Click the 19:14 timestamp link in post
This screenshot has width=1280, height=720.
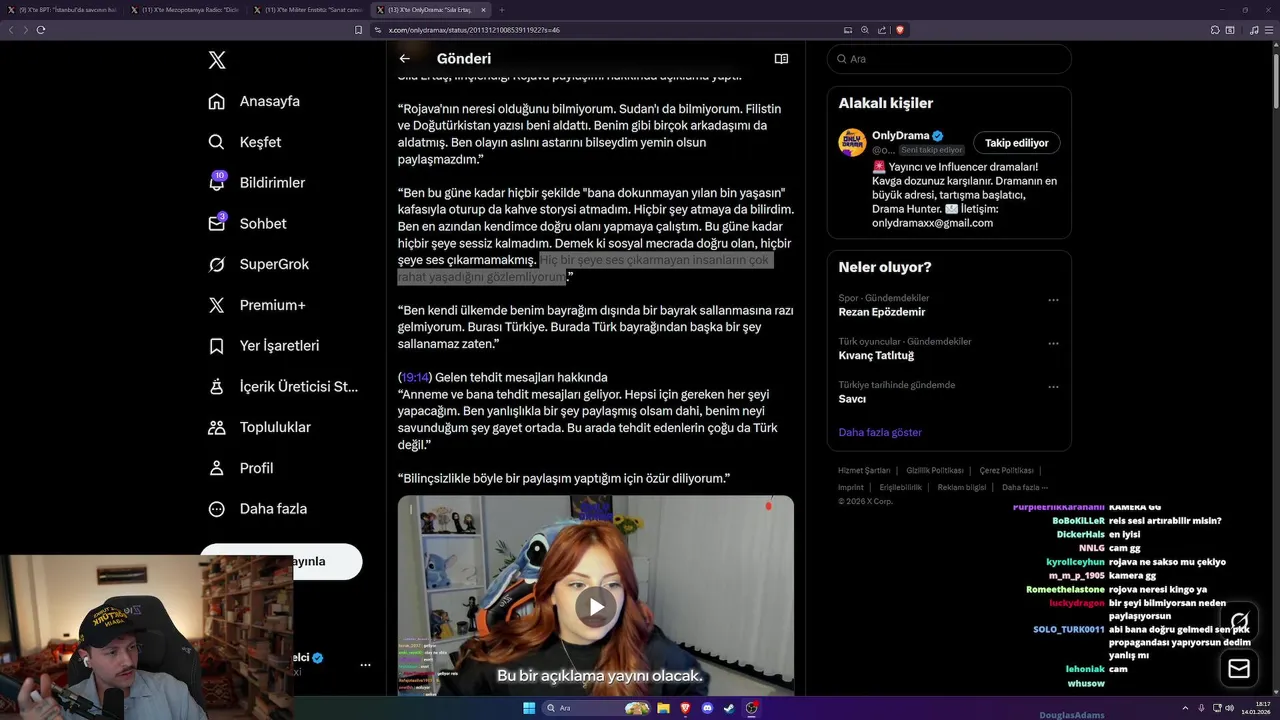[x=415, y=377]
